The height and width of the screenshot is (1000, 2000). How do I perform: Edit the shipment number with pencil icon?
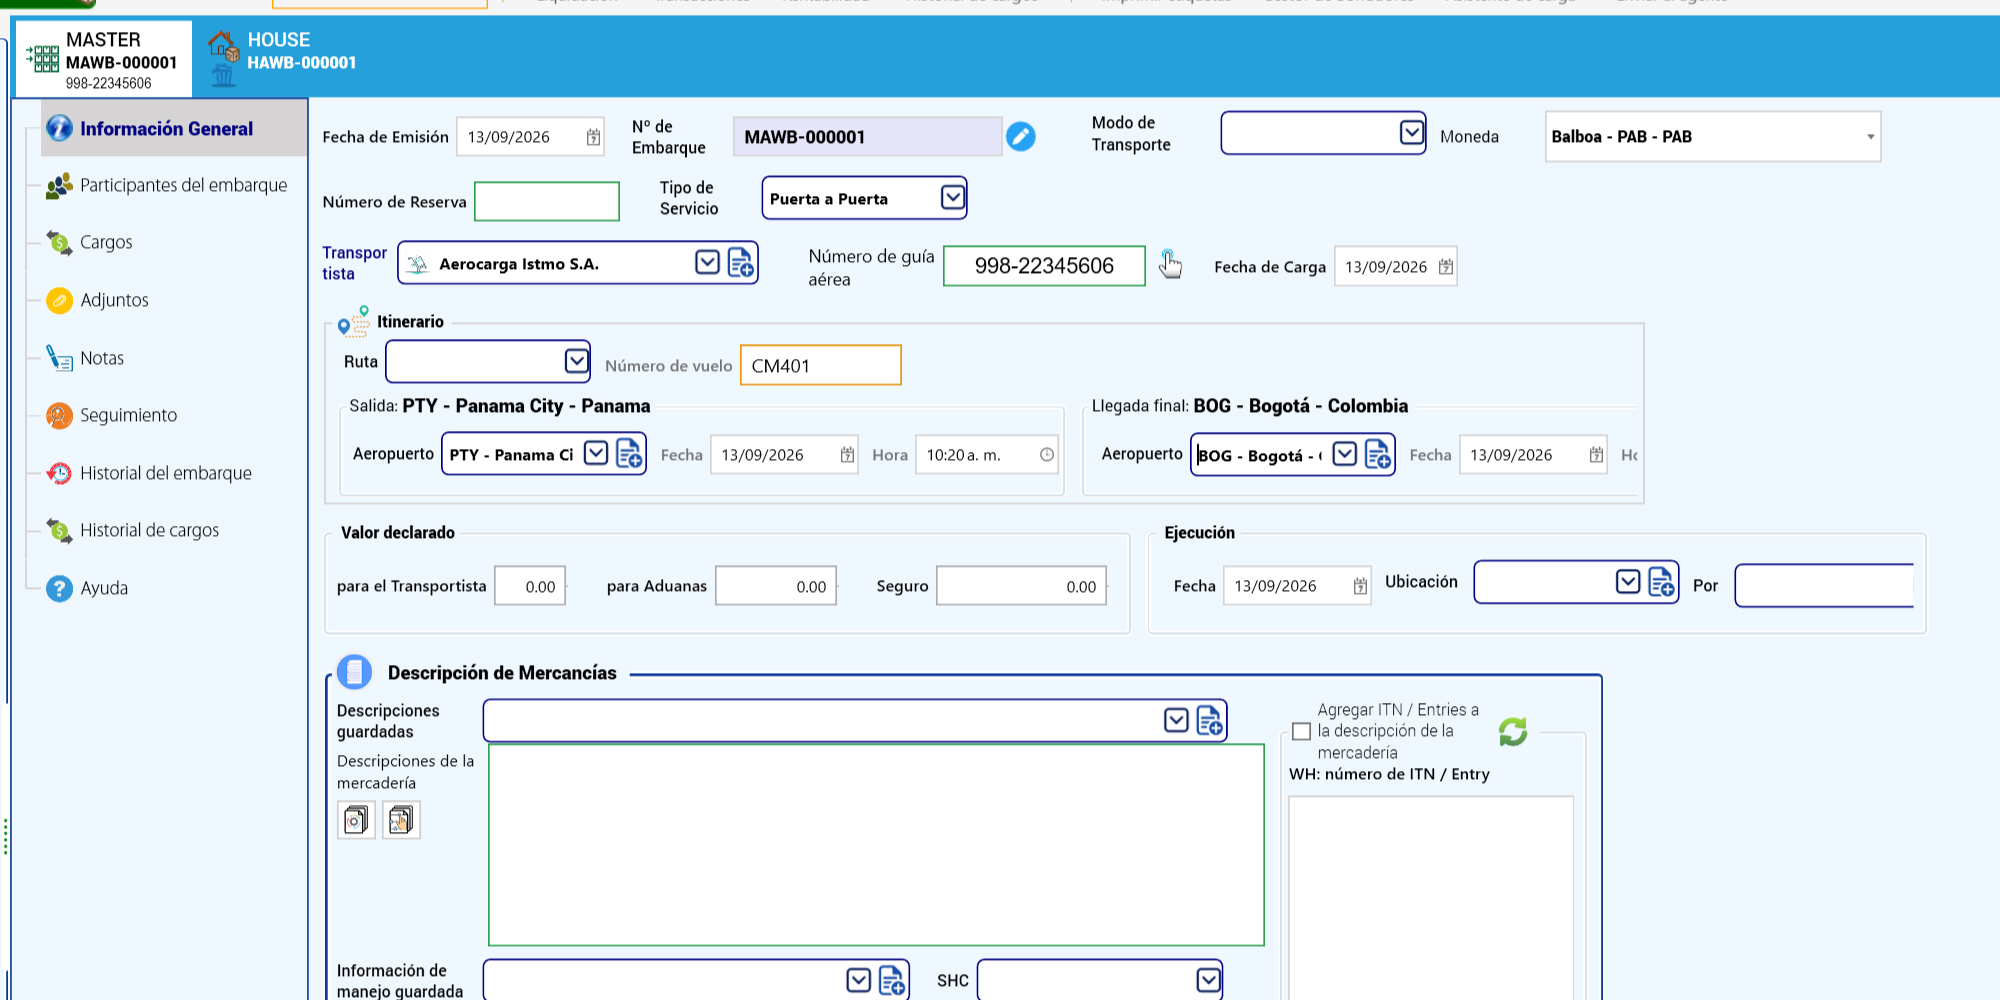click(1020, 137)
